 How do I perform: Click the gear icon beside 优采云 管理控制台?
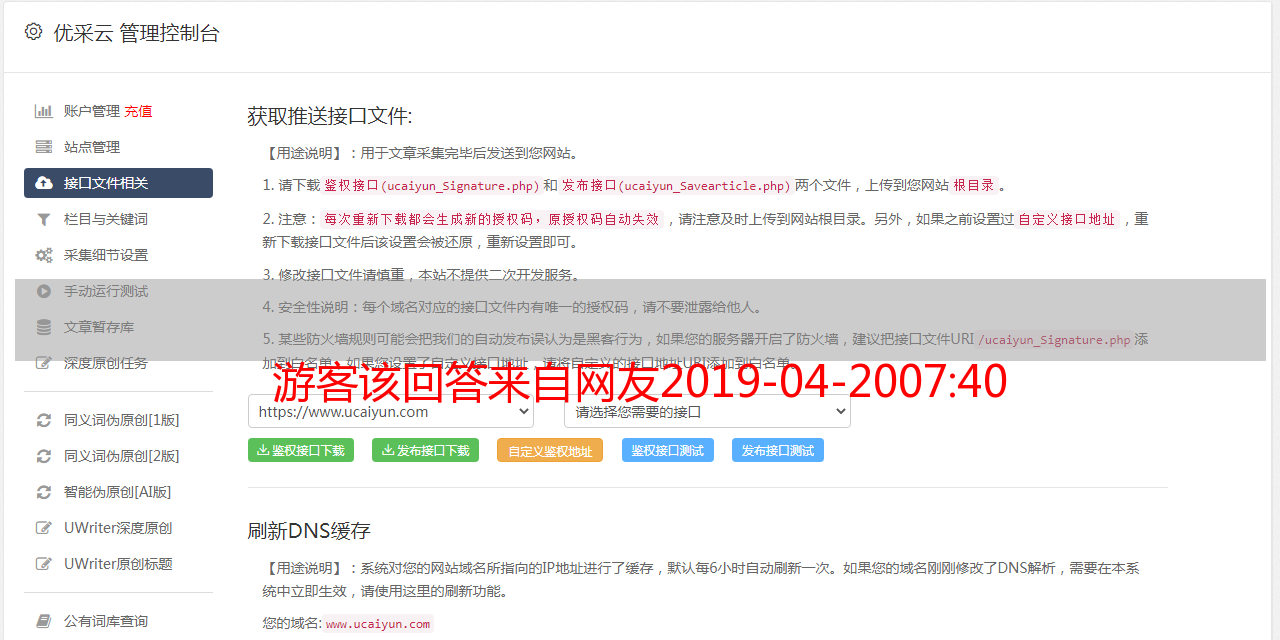pos(33,32)
